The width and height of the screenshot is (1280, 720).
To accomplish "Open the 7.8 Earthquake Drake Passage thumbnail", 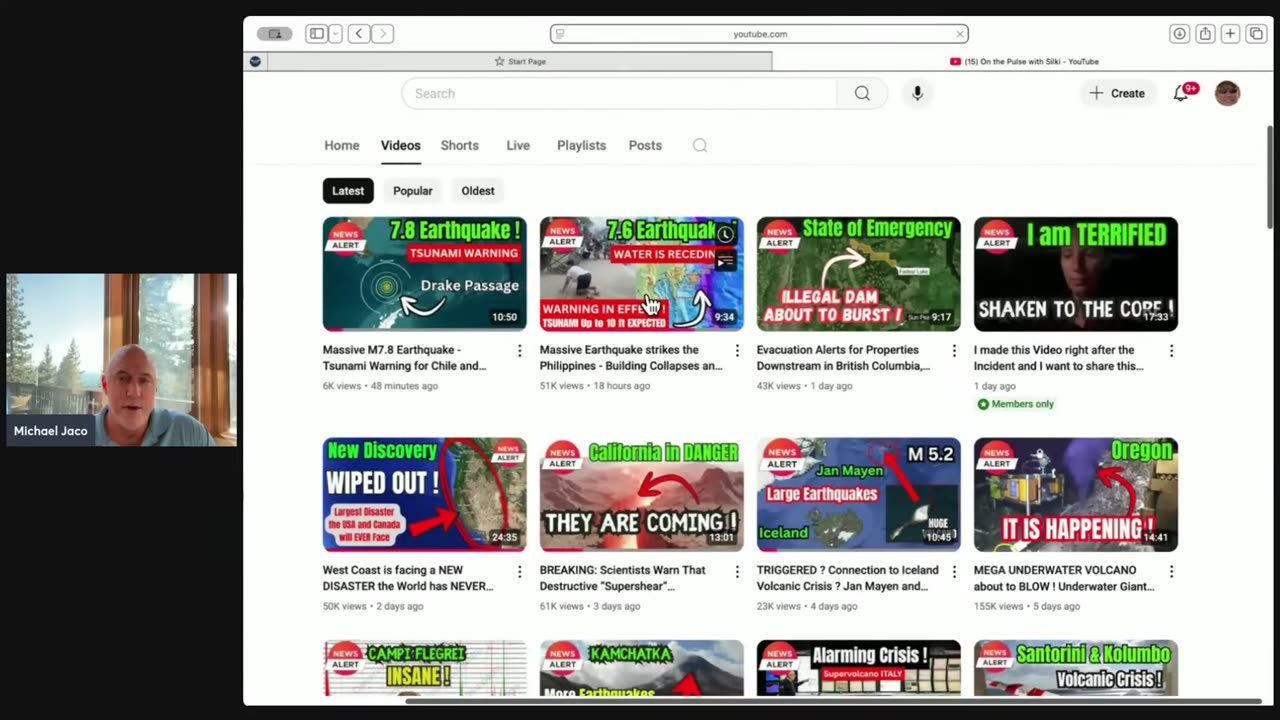I will [424, 274].
